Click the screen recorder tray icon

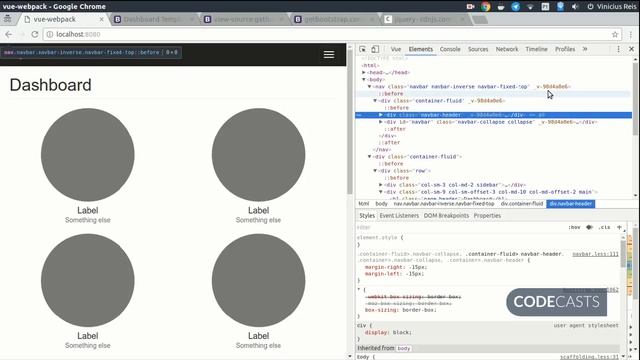[x=470, y=7]
